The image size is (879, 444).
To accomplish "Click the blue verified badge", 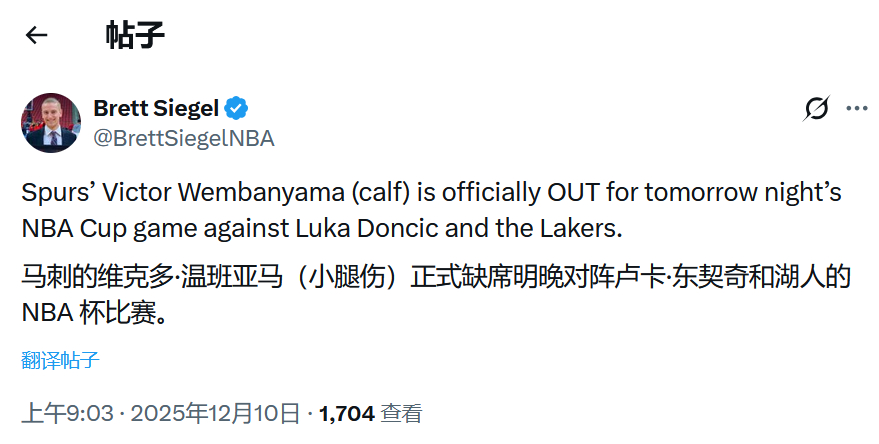I will click(x=237, y=108).
